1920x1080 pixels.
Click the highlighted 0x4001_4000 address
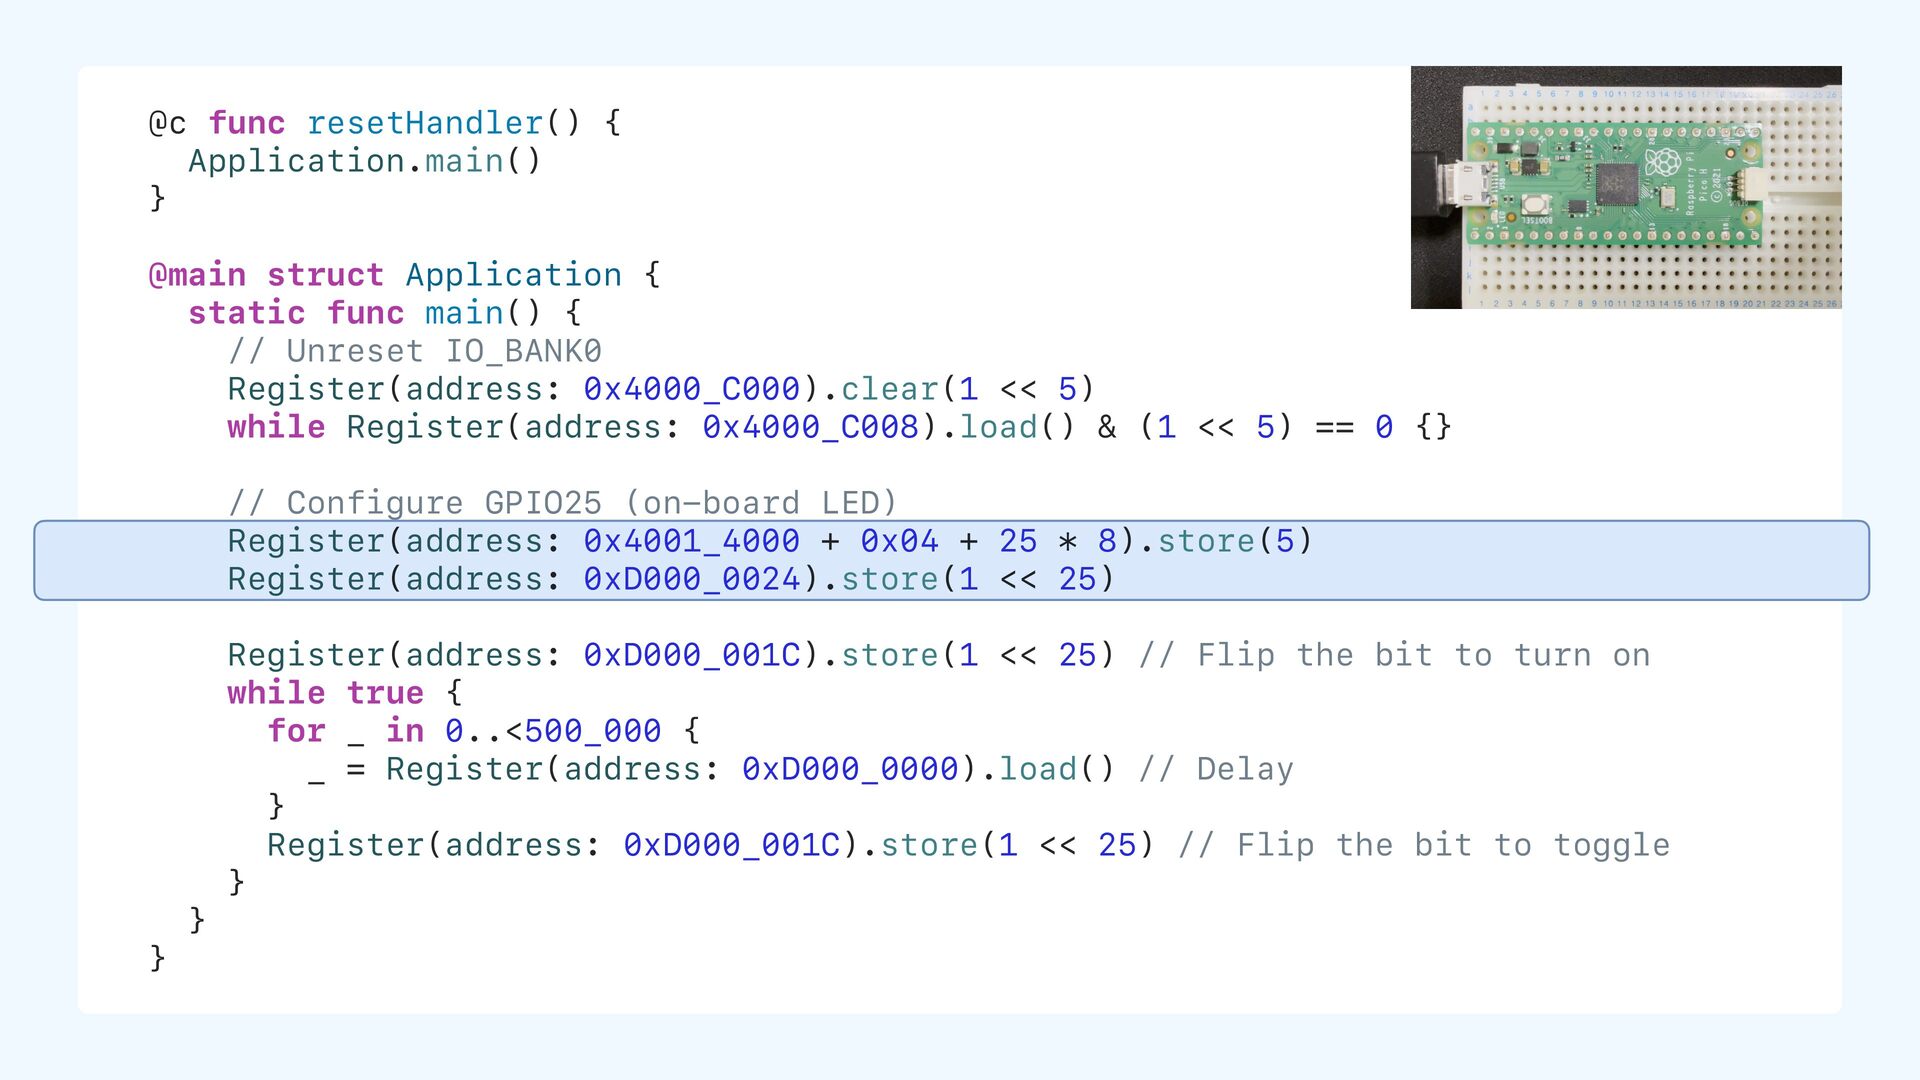pos(691,541)
